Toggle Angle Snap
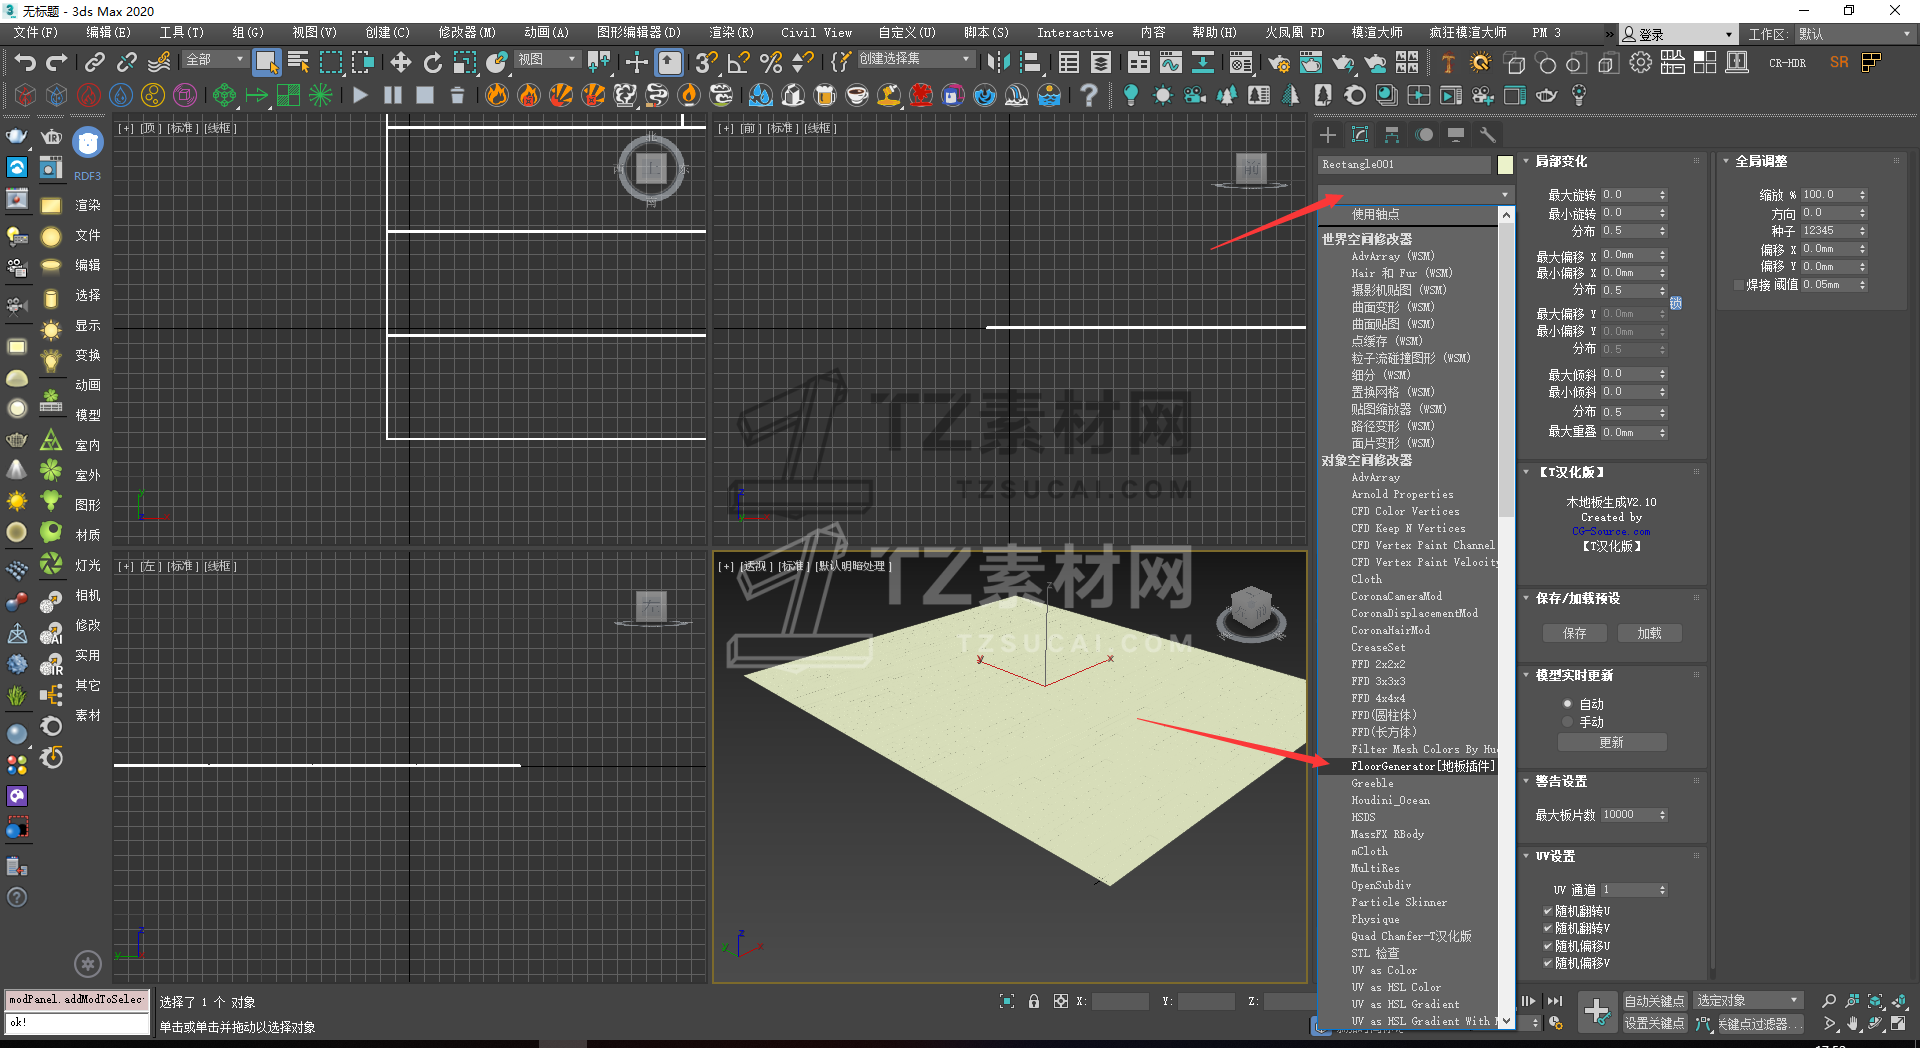The image size is (1920, 1048). (738, 62)
